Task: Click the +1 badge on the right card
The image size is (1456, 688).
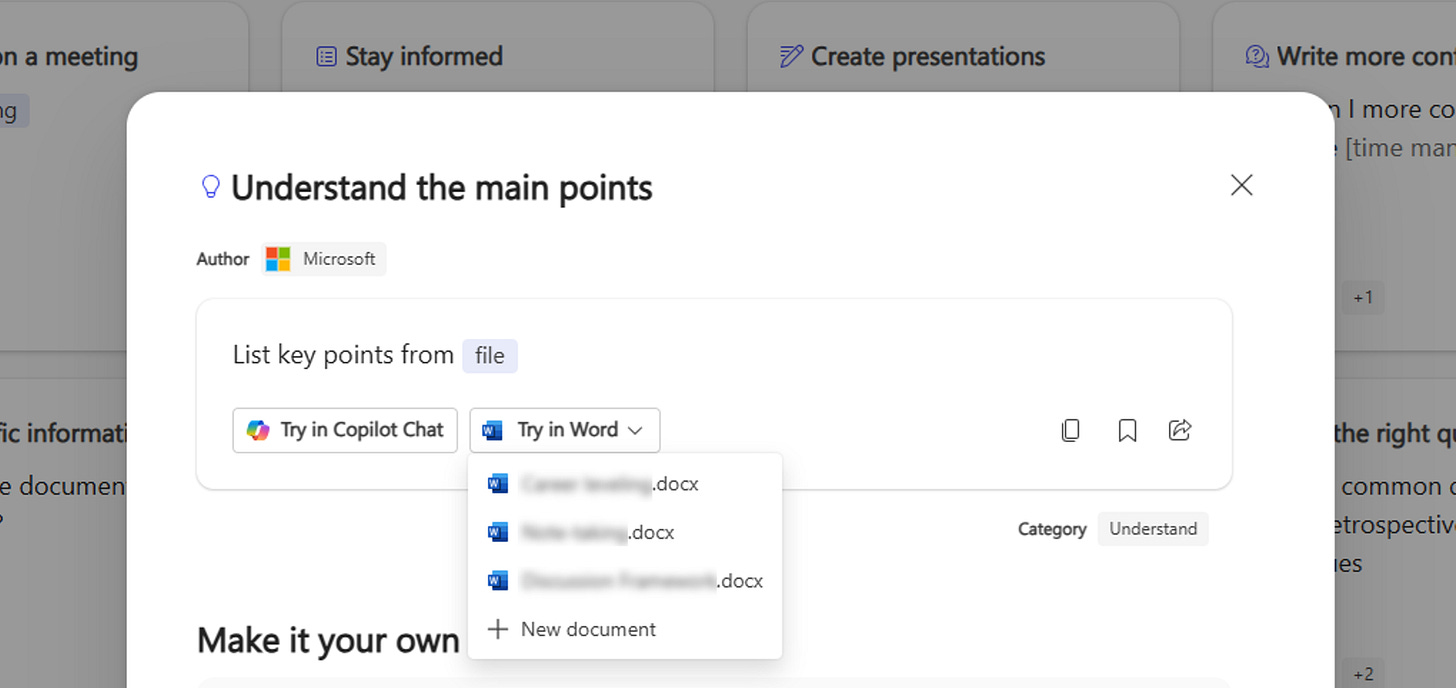Action: 1364,297
